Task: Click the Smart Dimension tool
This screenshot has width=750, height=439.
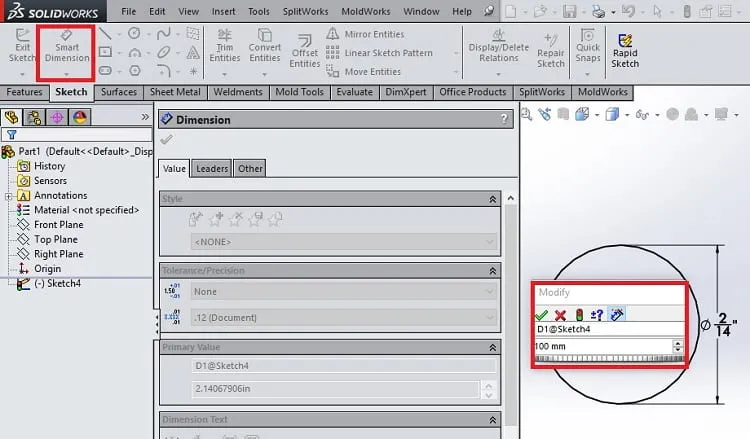Action: coord(66,47)
